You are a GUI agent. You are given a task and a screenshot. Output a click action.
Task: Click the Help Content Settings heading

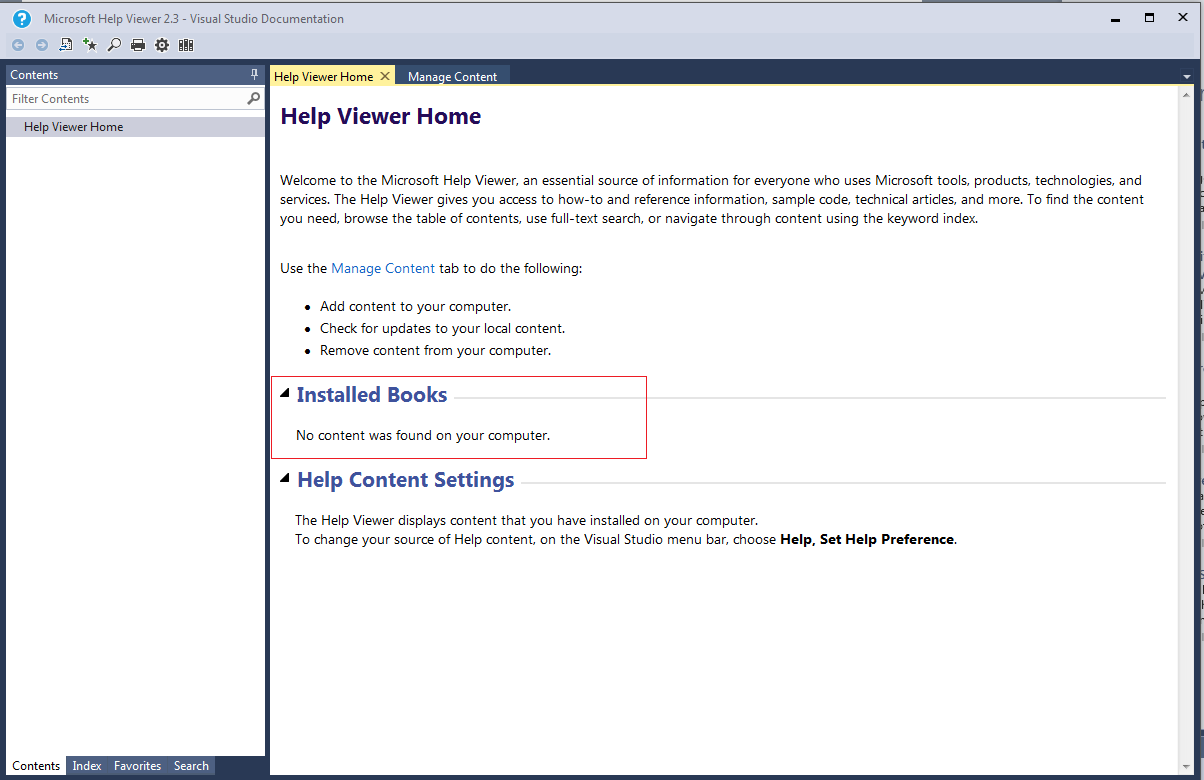tap(406, 480)
